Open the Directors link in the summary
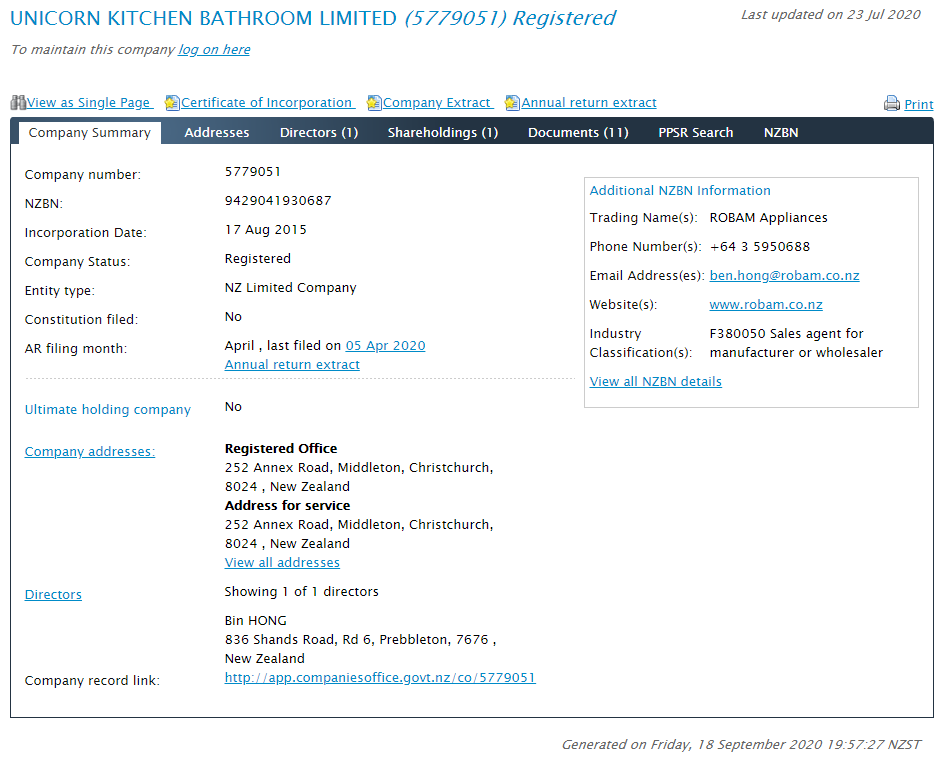The height and width of the screenshot is (762, 948). [x=53, y=594]
